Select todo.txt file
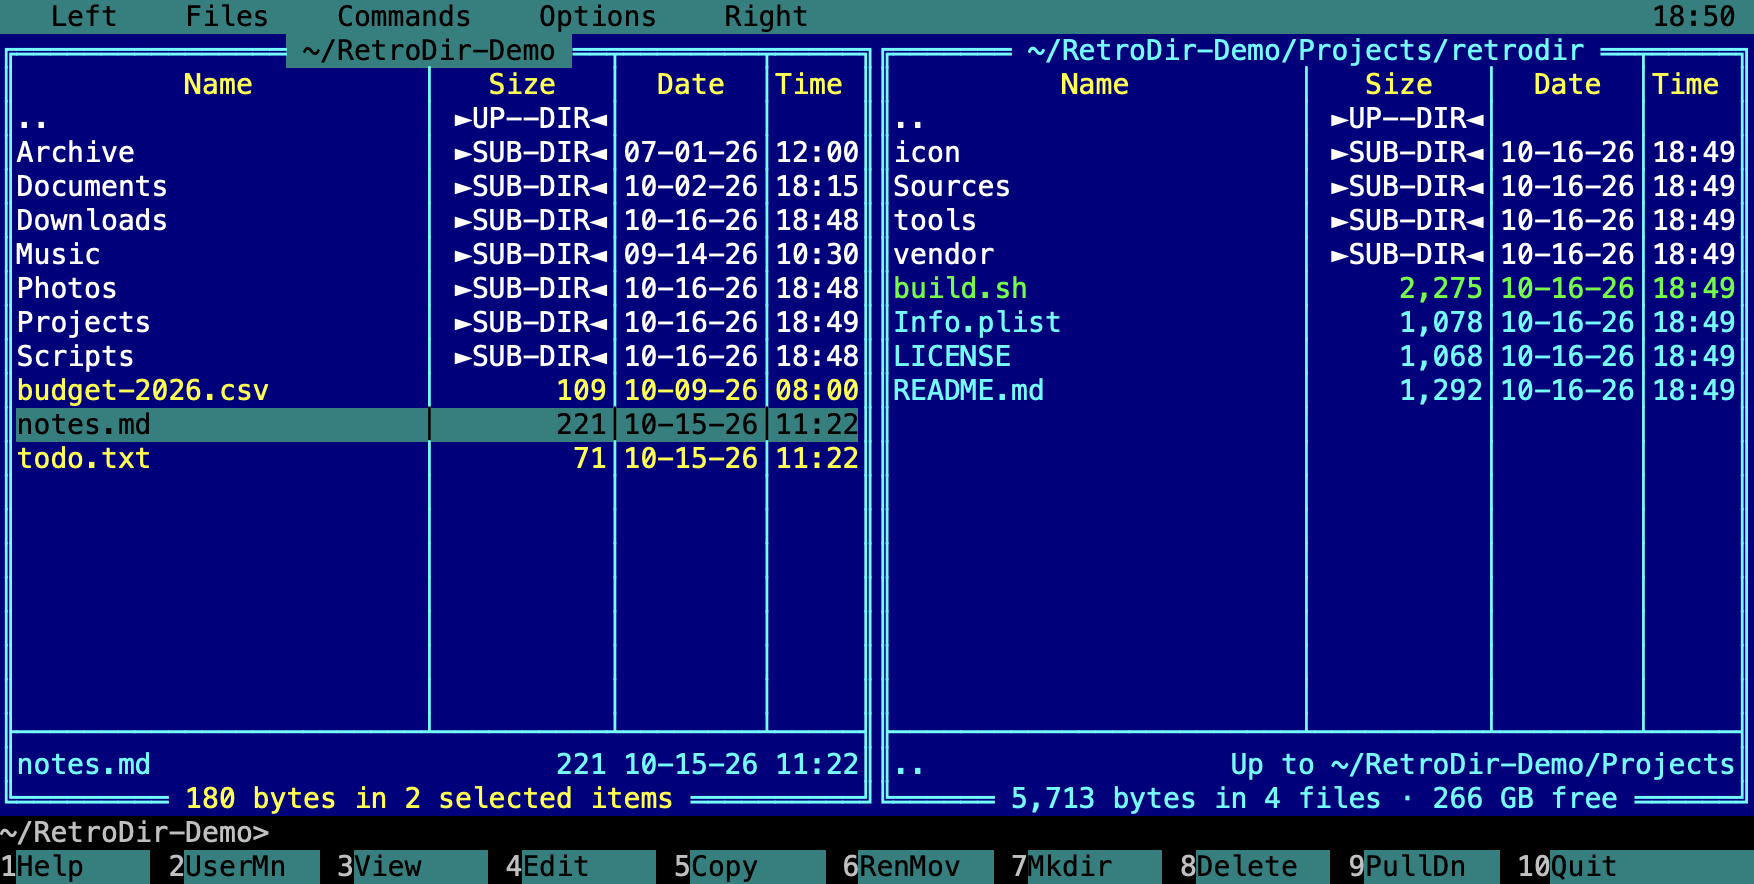The width and height of the screenshot is (1754, 884). pos(437,458)
